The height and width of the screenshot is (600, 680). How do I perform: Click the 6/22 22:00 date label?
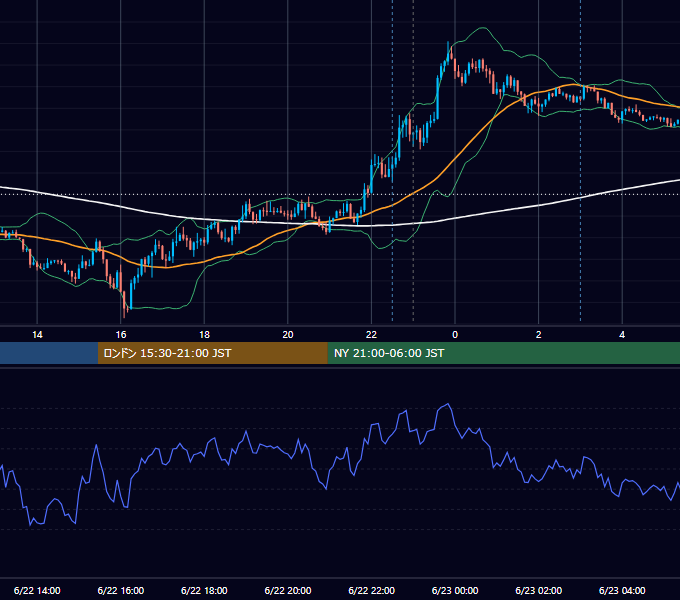(372, 590)
